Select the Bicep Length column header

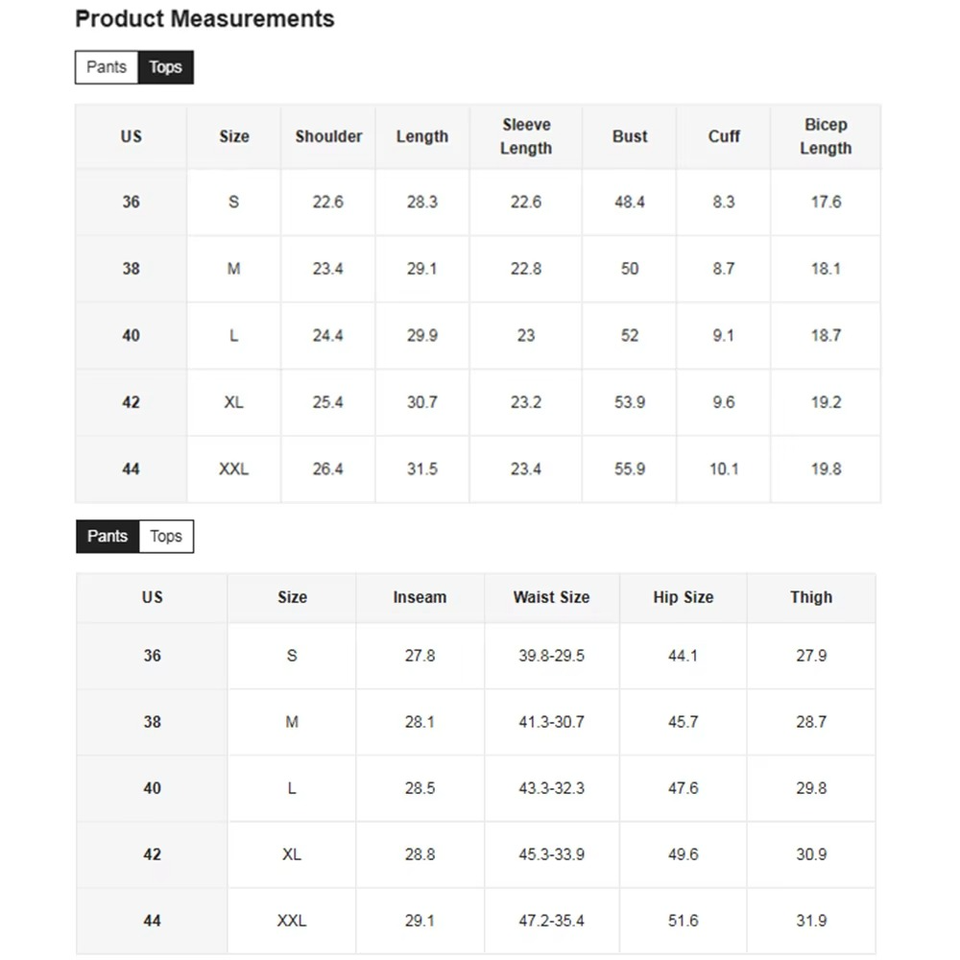coord(826,136)
